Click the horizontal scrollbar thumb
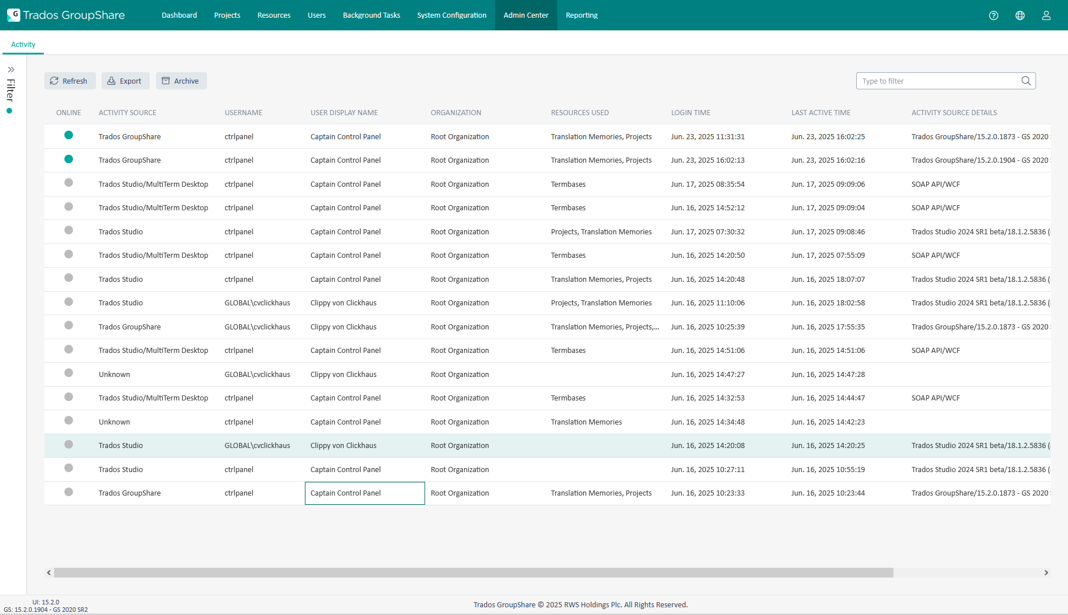Image resolution: width=1068 pixels, height=615 pixels. tap(473, 573)
